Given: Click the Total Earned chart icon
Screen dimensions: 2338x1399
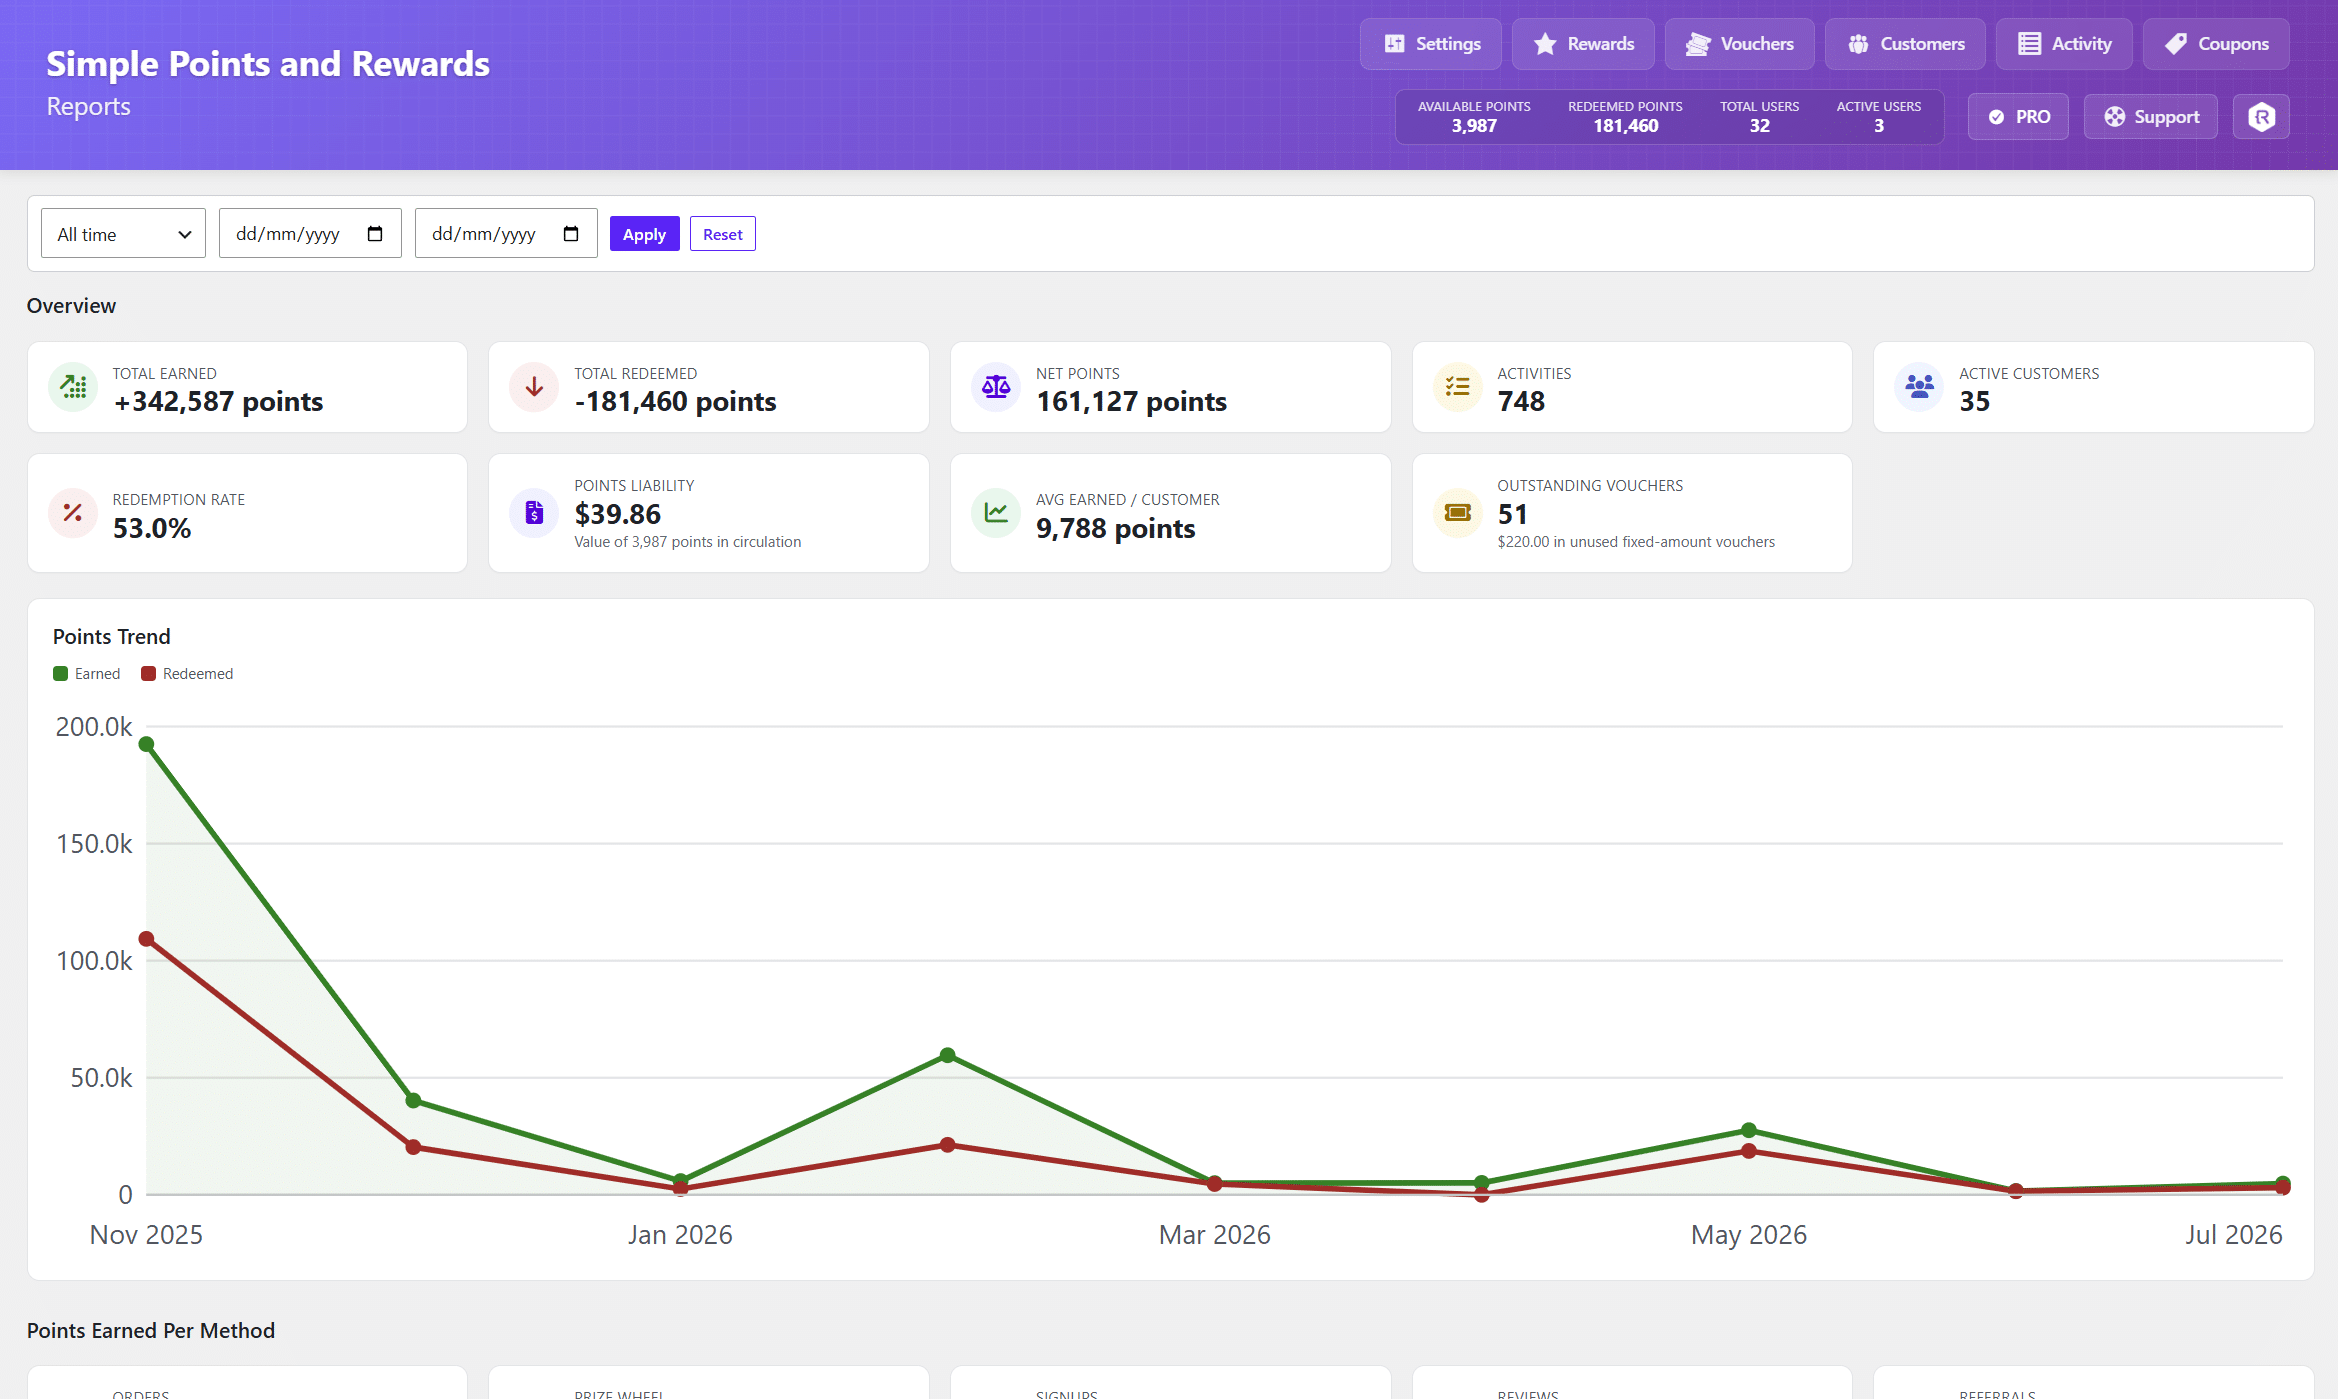Looking at the screenshot, I should coord(73,387).
